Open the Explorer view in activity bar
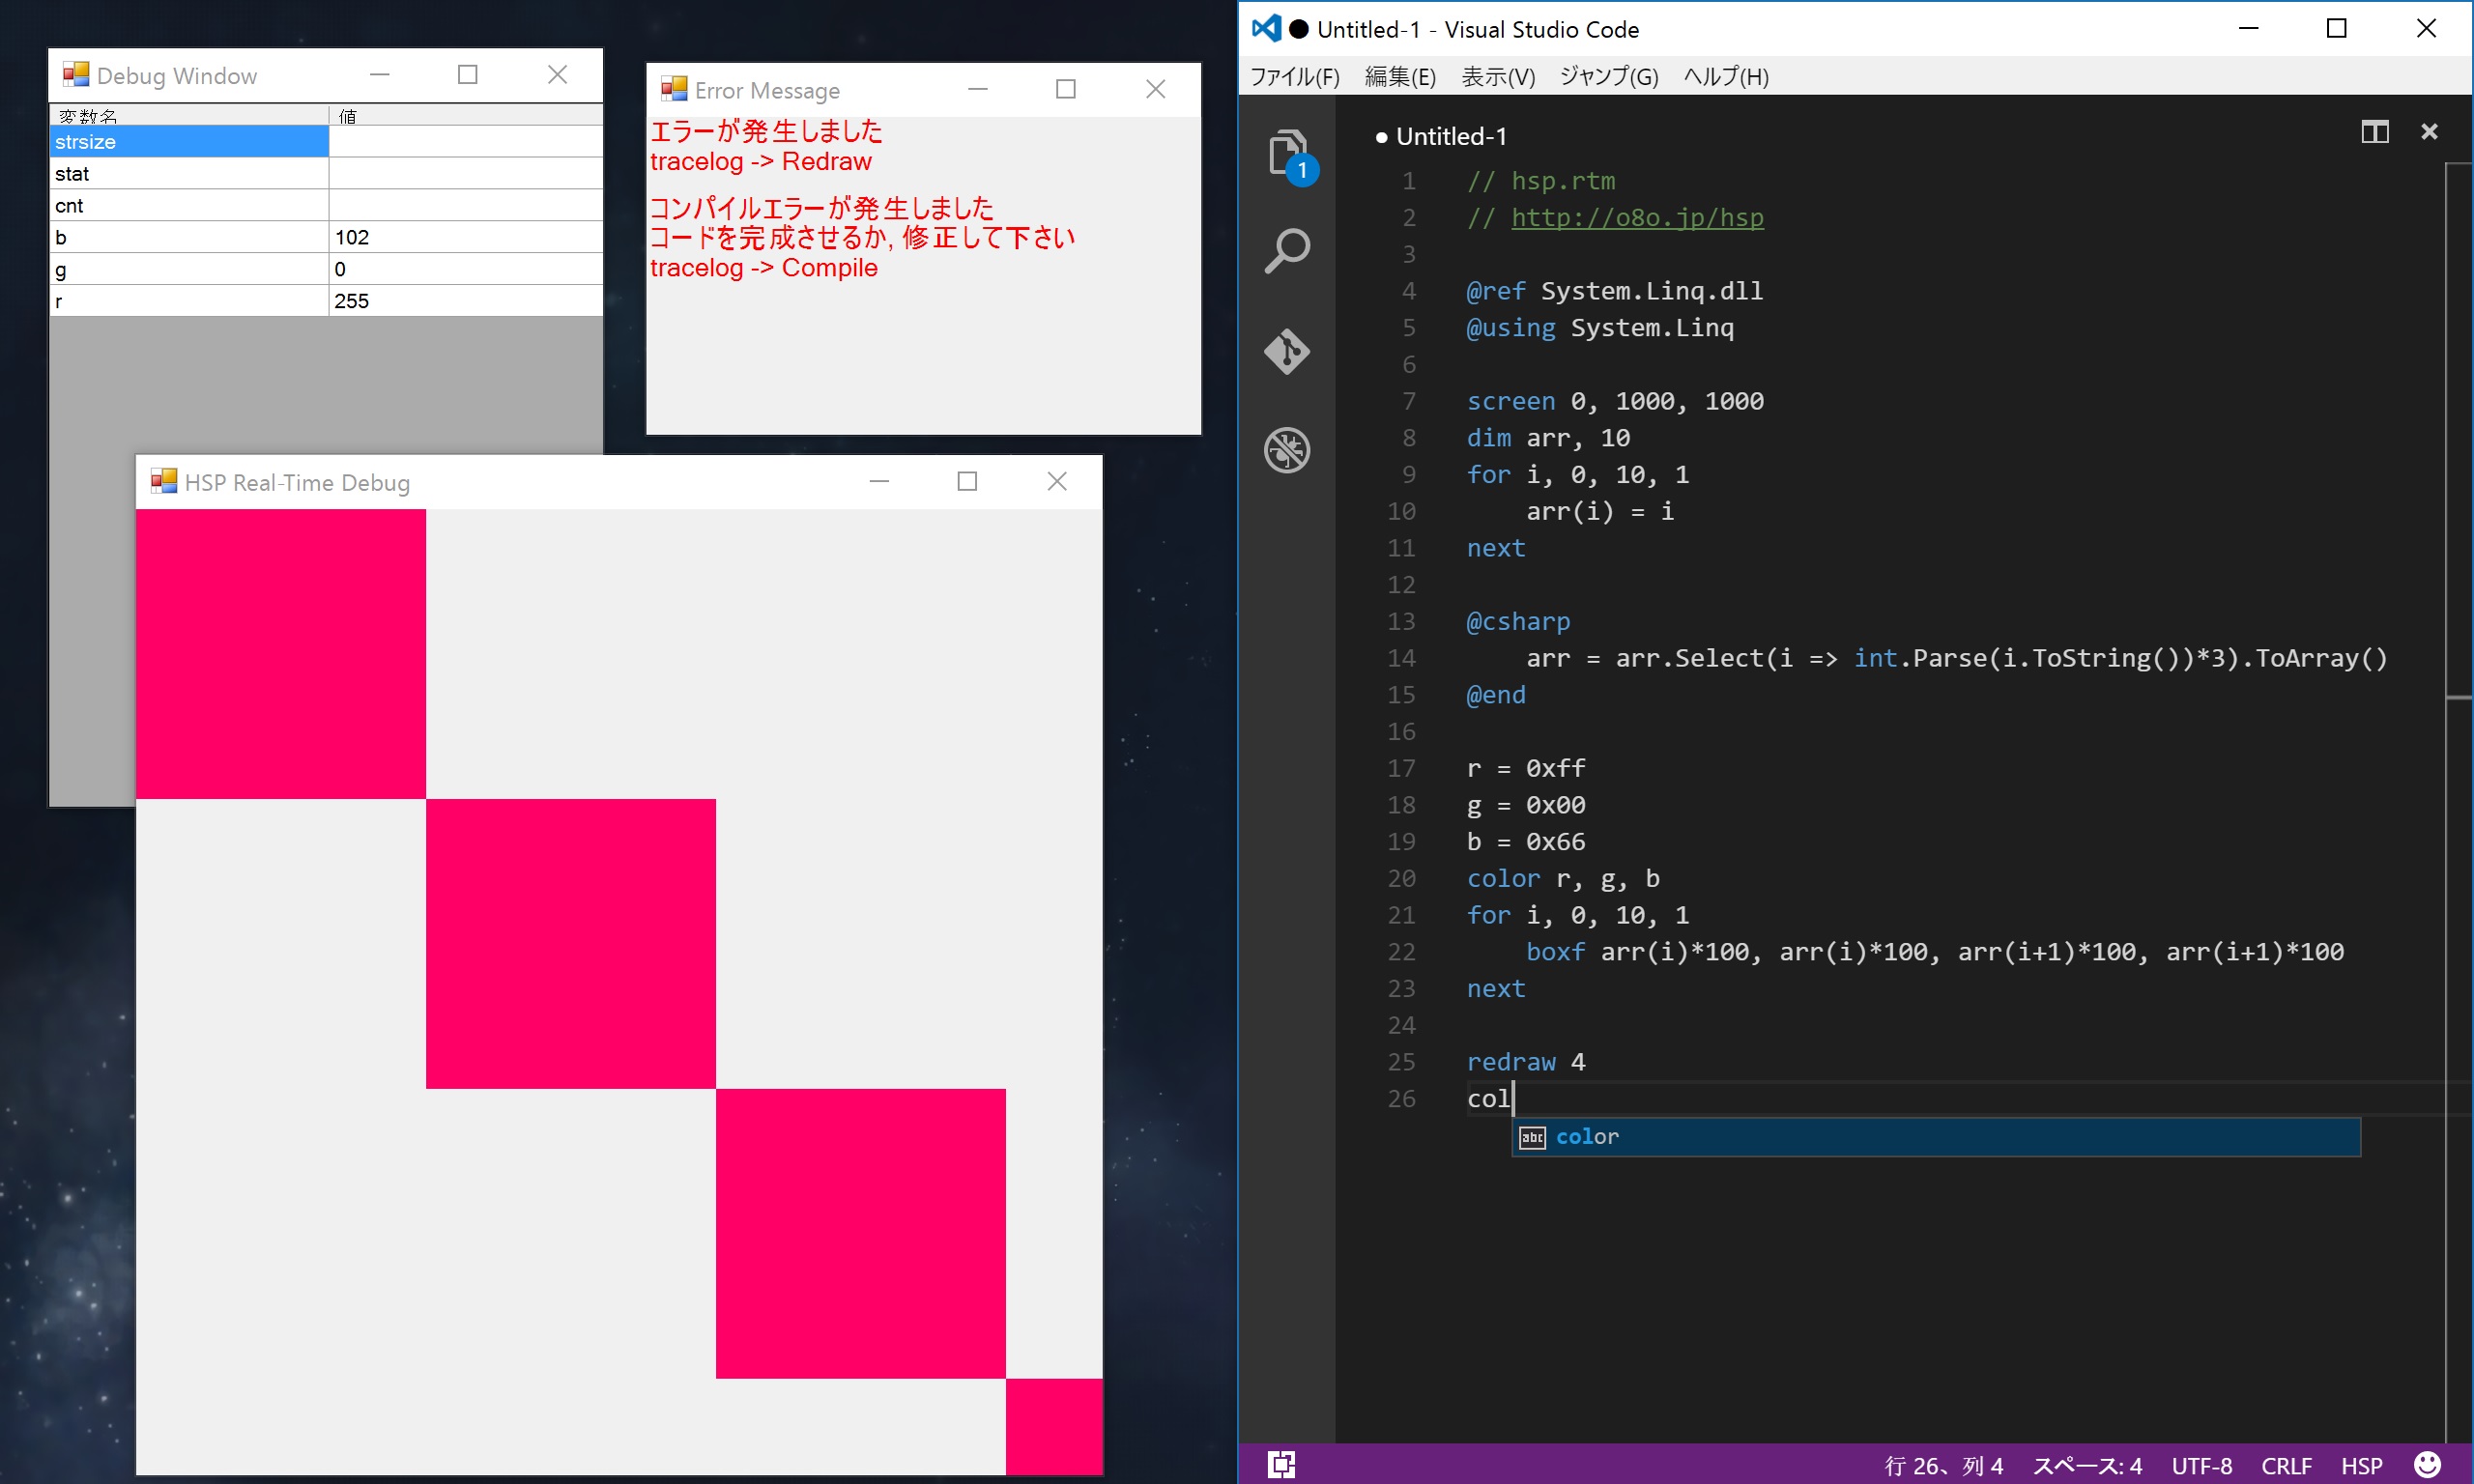The width and height of the screenshot is (2474, 1484). click(x=1287, y=153)
